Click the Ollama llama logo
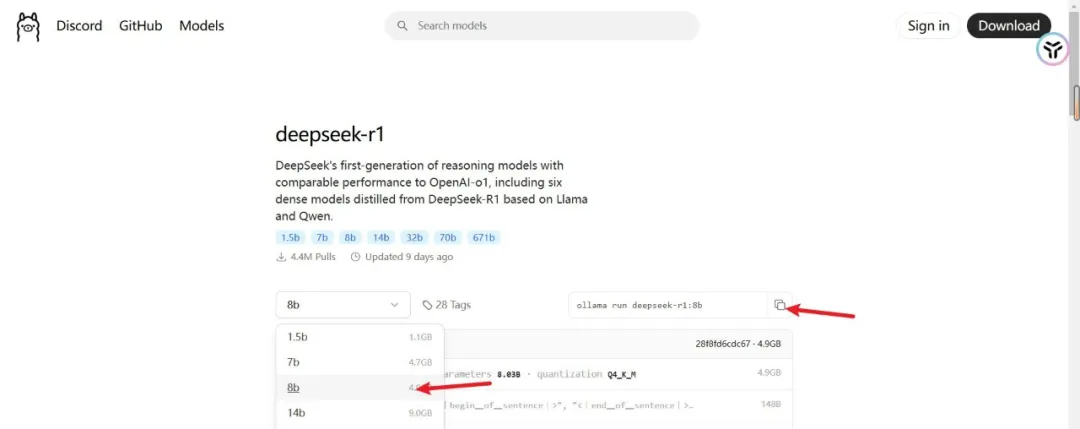This screenshot has height=429, width=1080. 27,26
